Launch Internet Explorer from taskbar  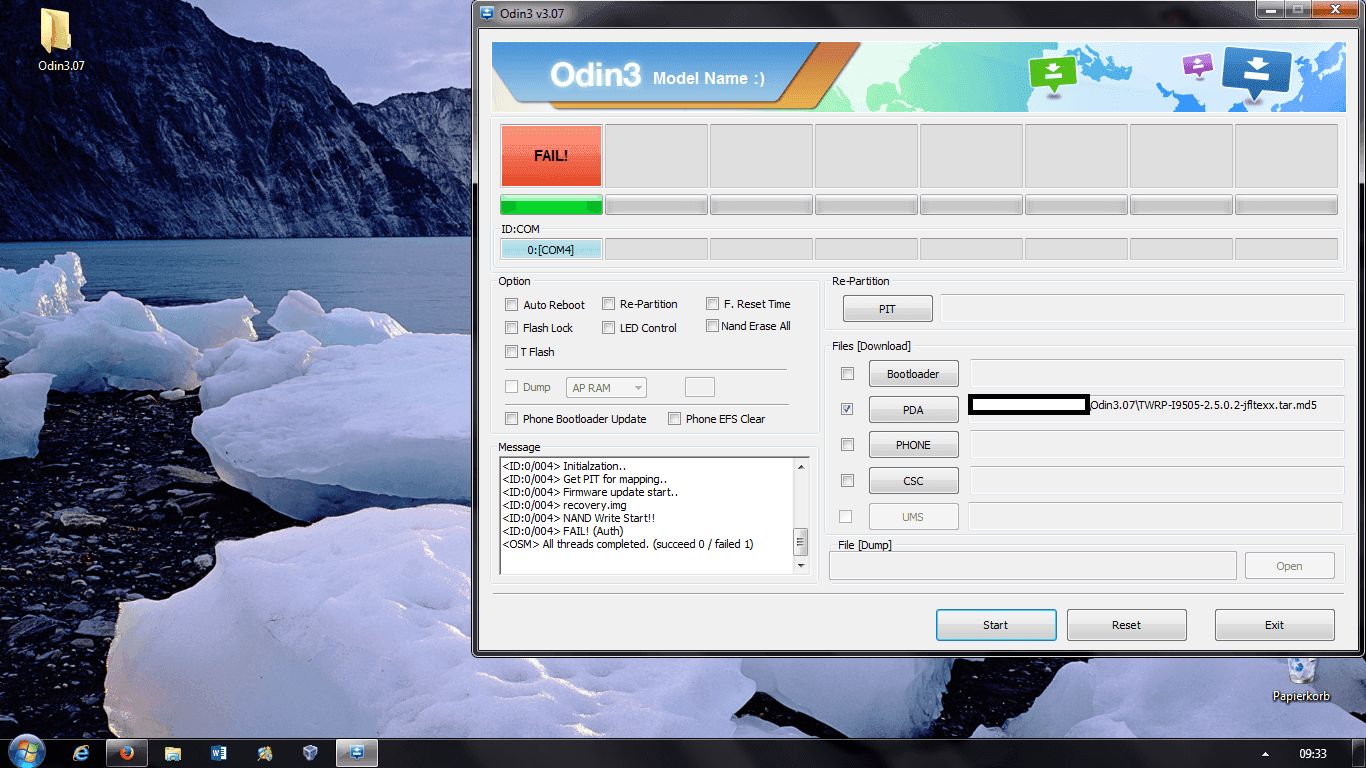coord(82,753)
